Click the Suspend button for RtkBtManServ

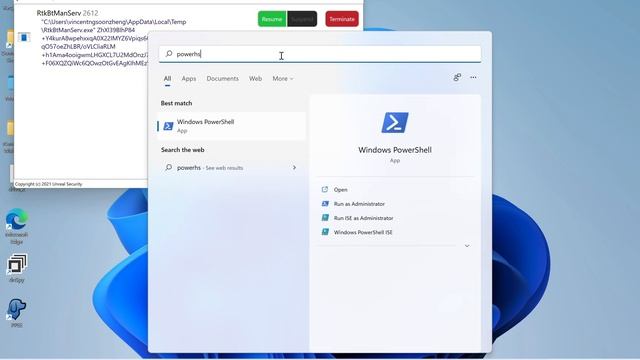click(x=302, y=19)
